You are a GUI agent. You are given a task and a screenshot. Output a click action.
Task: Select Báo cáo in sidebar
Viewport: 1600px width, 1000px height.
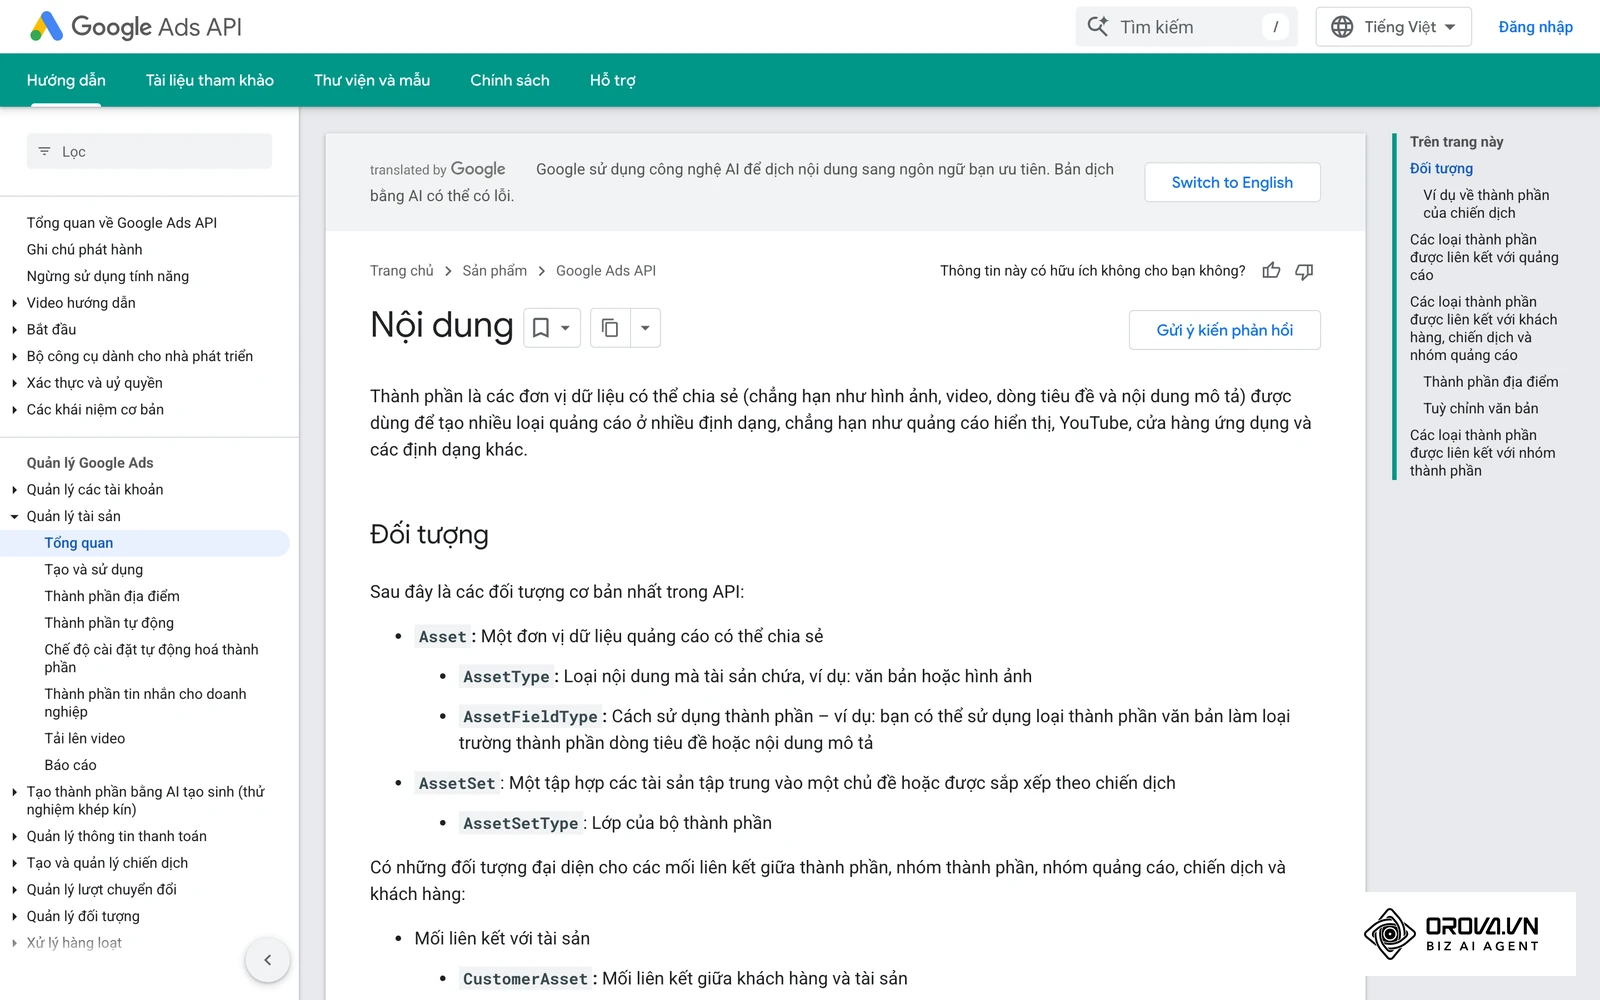70,765
